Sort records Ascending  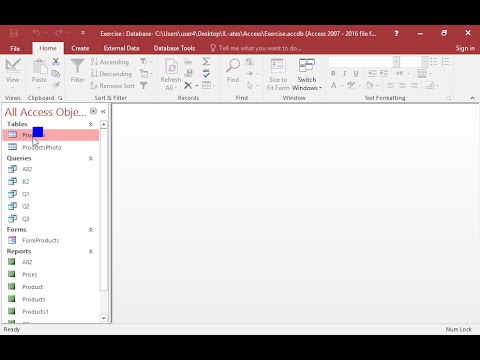[110, 62]
